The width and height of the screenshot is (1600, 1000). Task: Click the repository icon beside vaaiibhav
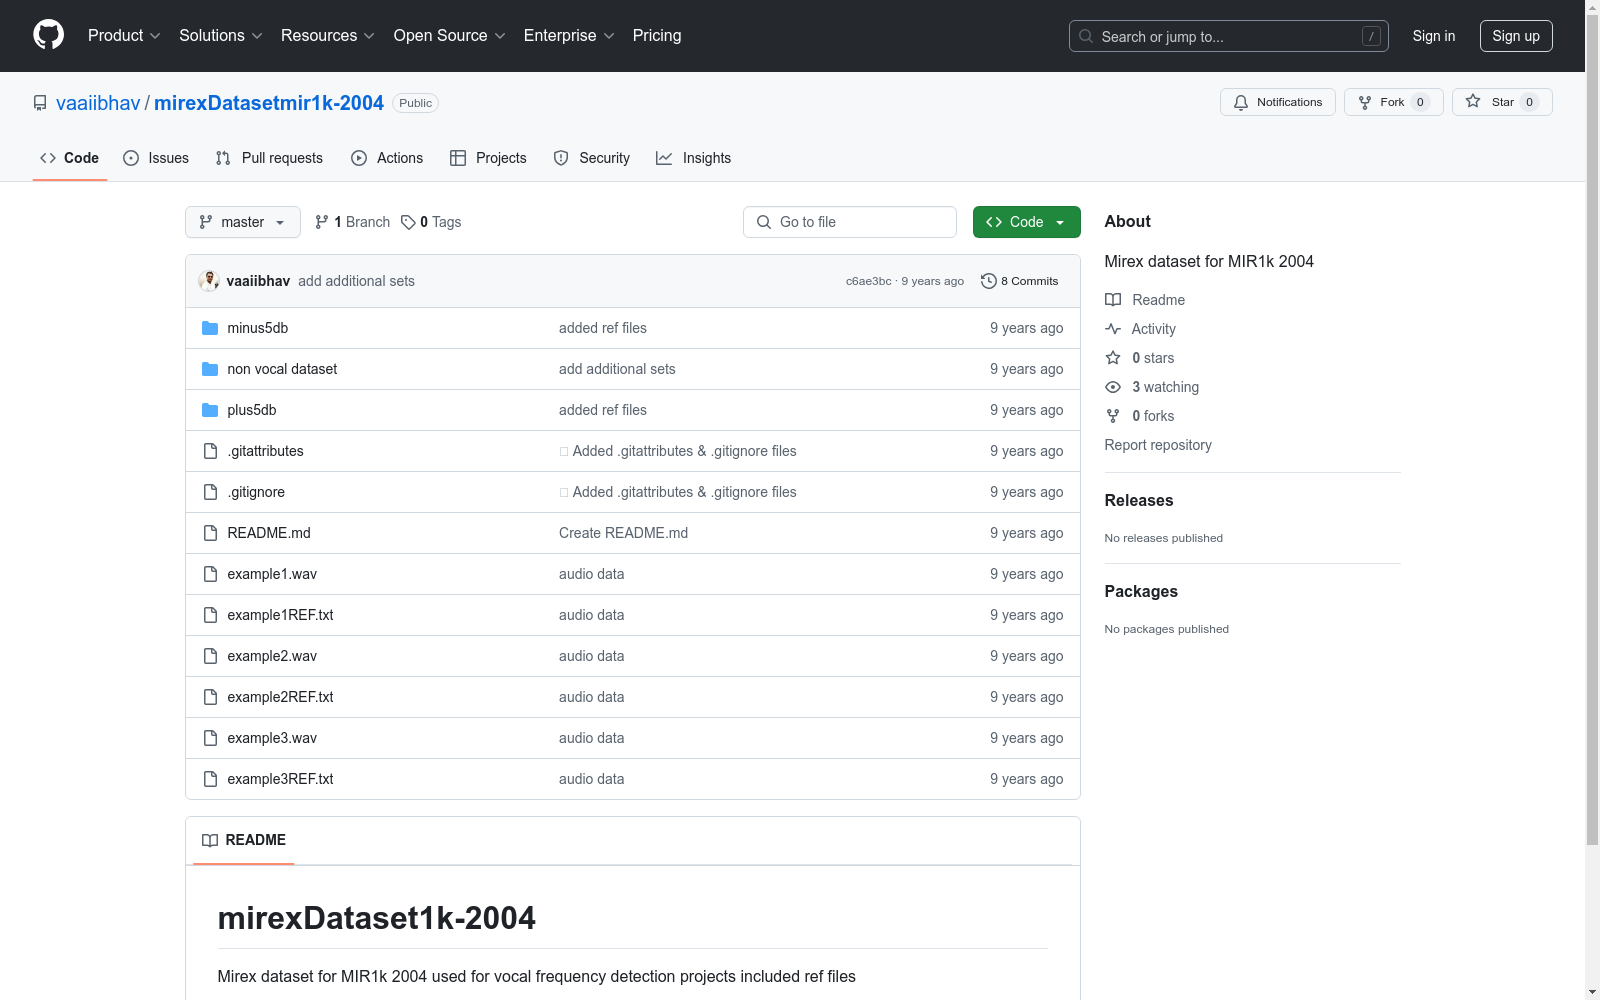40,103
